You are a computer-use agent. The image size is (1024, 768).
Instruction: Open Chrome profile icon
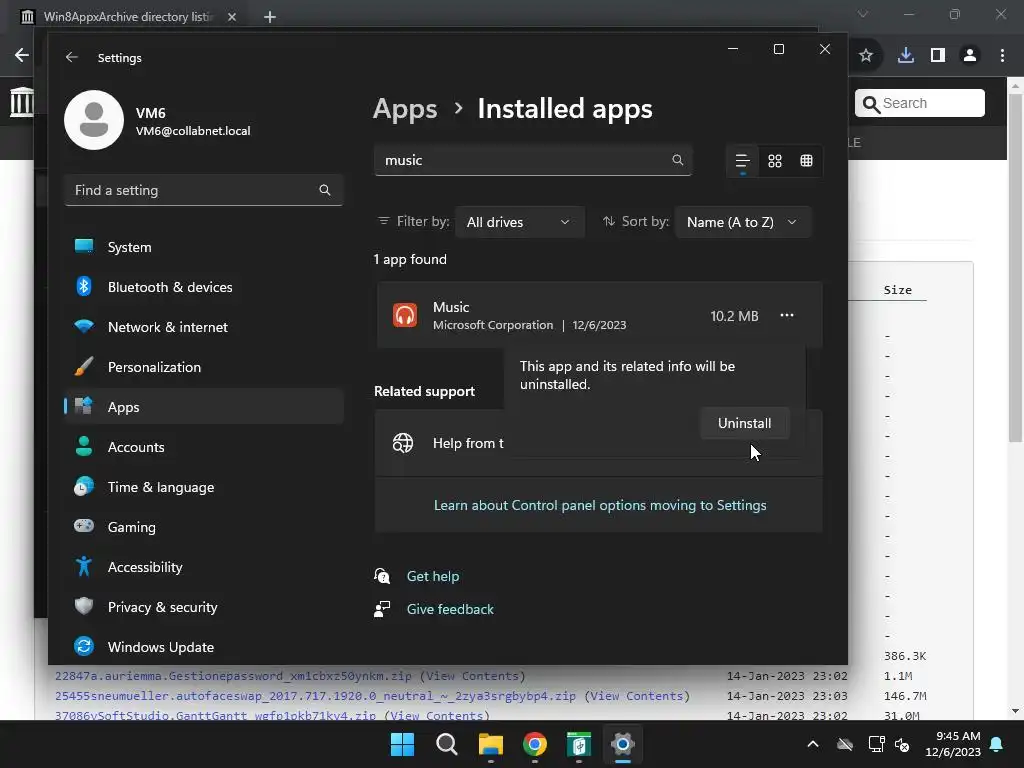pos(970,56)
